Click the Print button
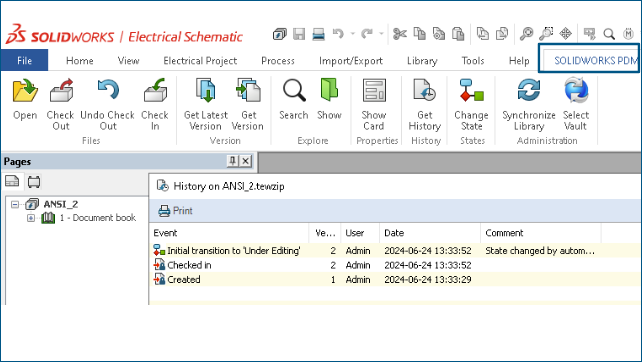This screenshot has width=642, height=362. [x=175, y=210]
